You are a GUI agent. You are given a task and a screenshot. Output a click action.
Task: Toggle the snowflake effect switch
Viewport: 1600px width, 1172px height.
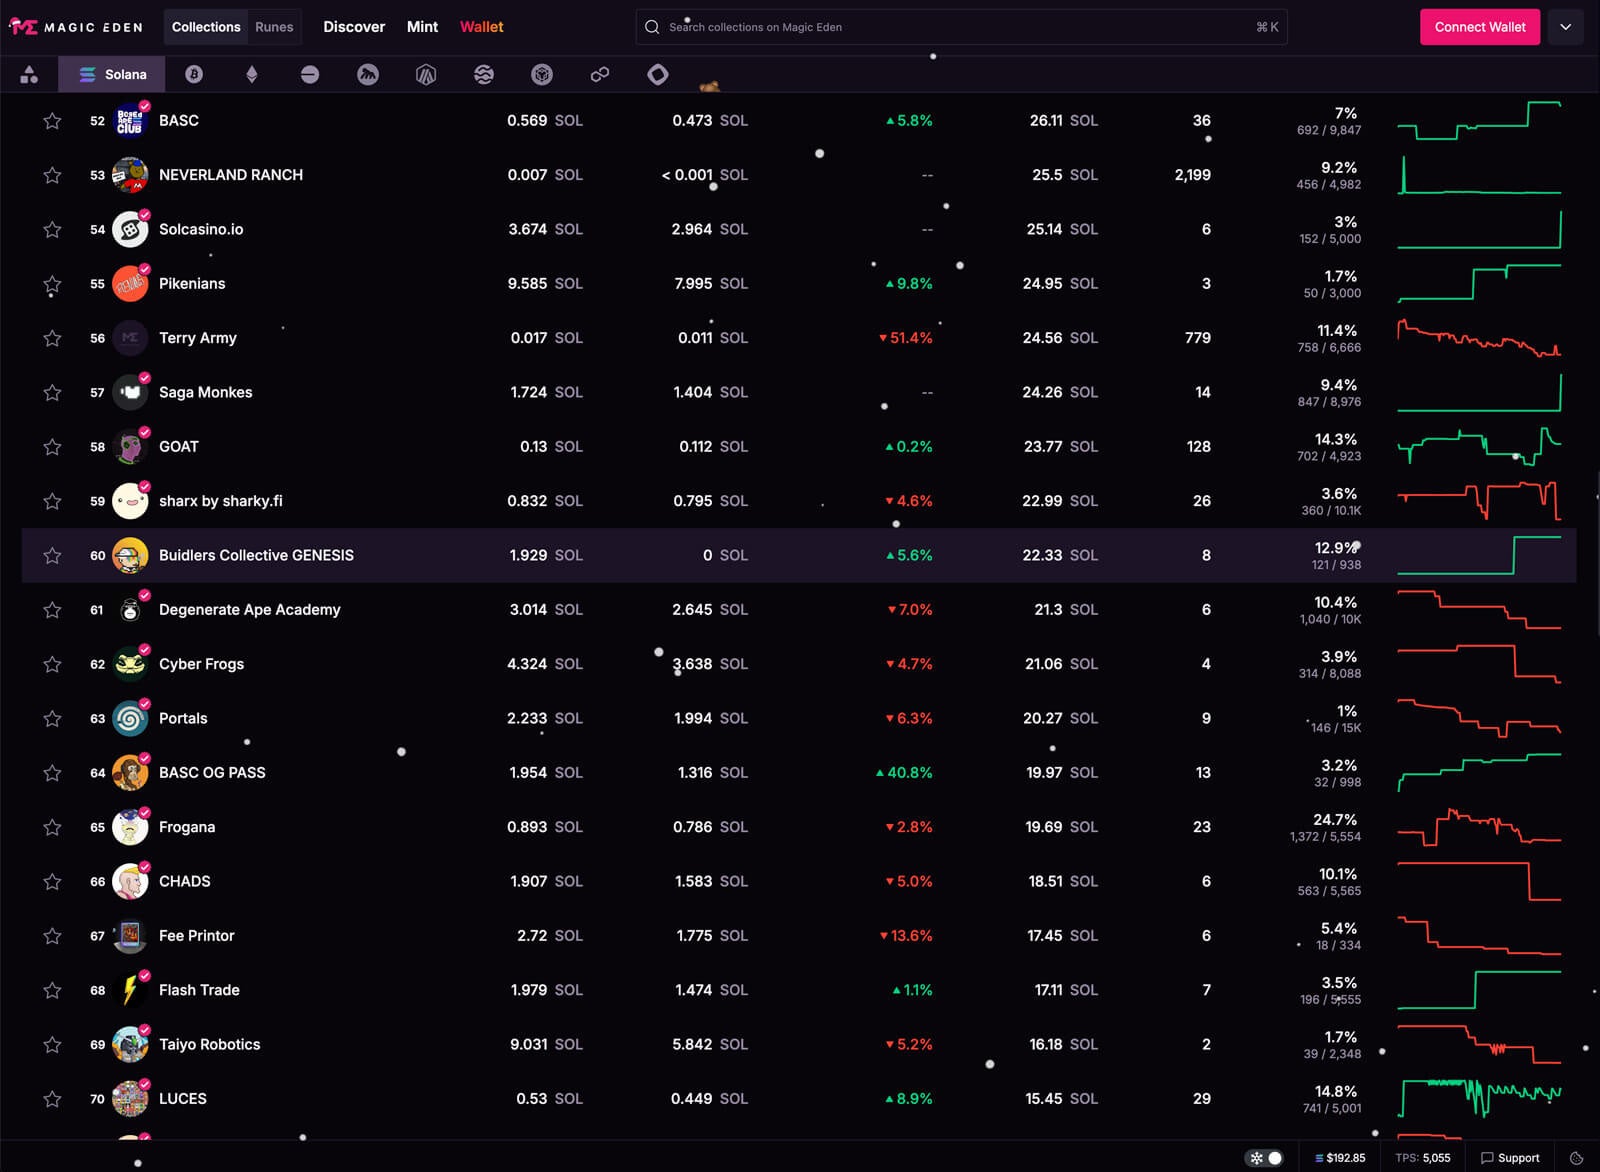(x=1266, y=1157)
